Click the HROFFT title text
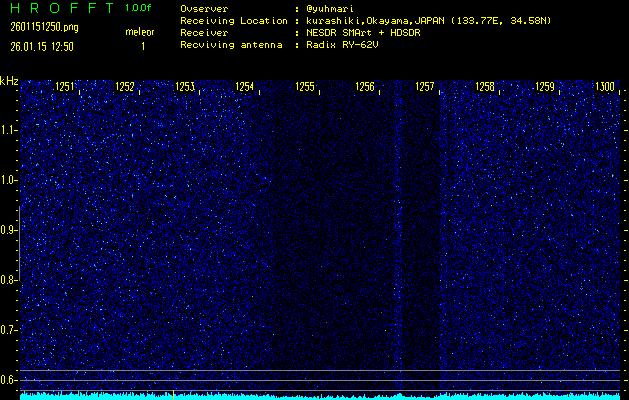The width and height of the screenshot is (629, 400). [62, 8]
